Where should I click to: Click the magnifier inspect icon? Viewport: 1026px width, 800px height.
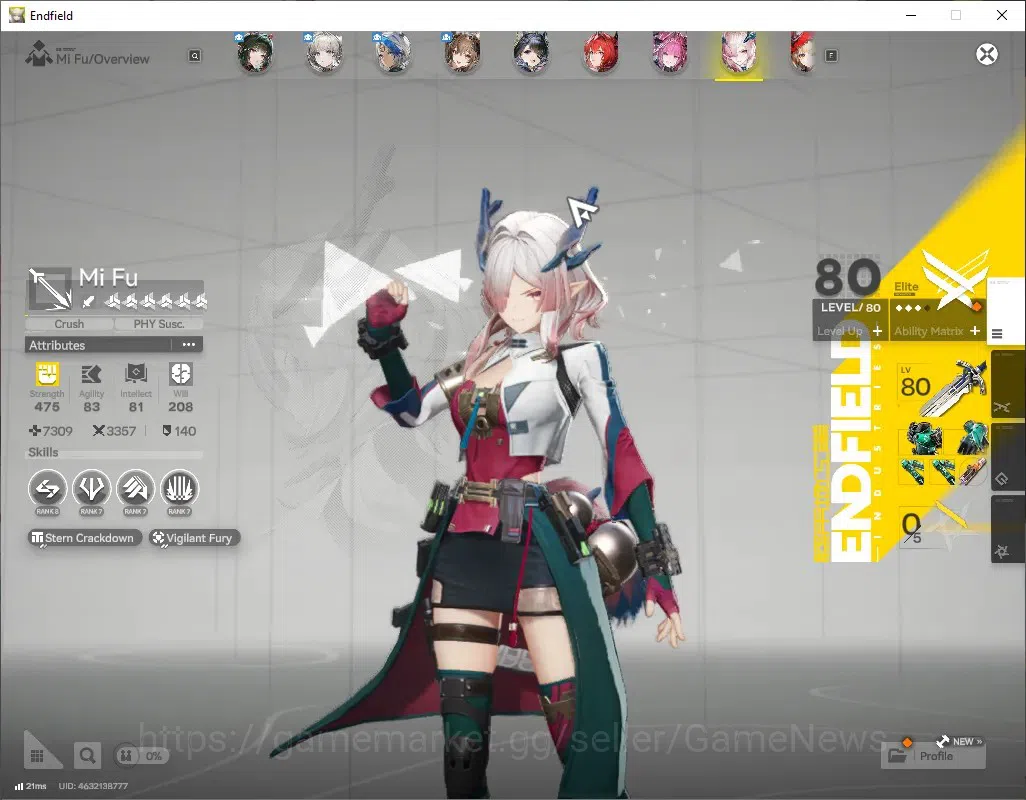pos(86,756)
